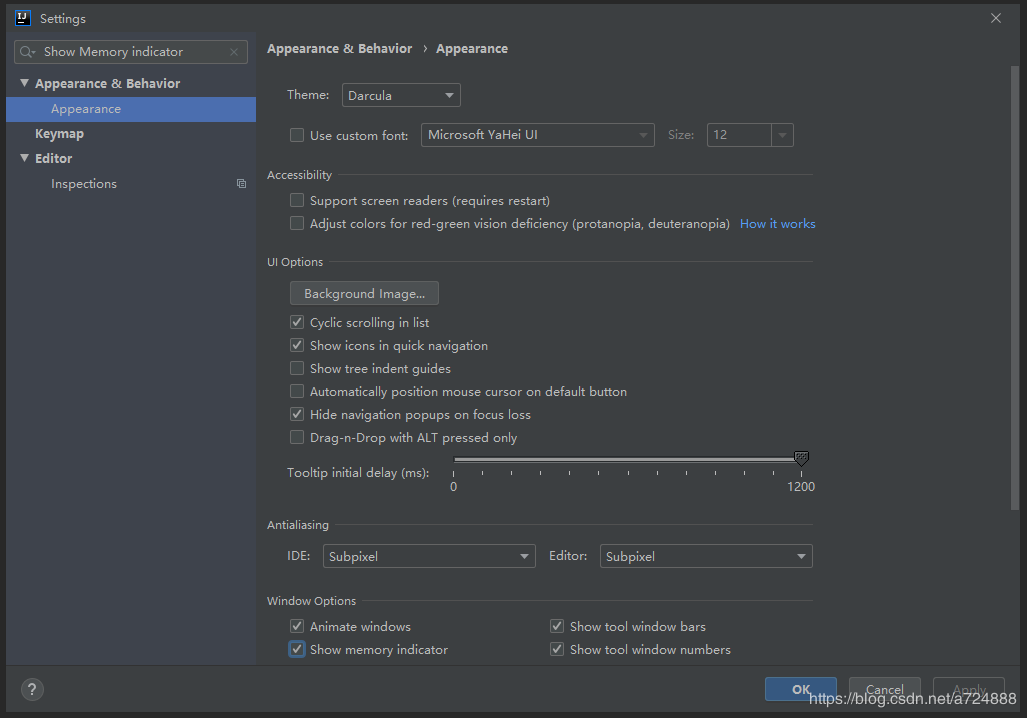
Task: Click the help question mark icon
Action: point(32,689)
